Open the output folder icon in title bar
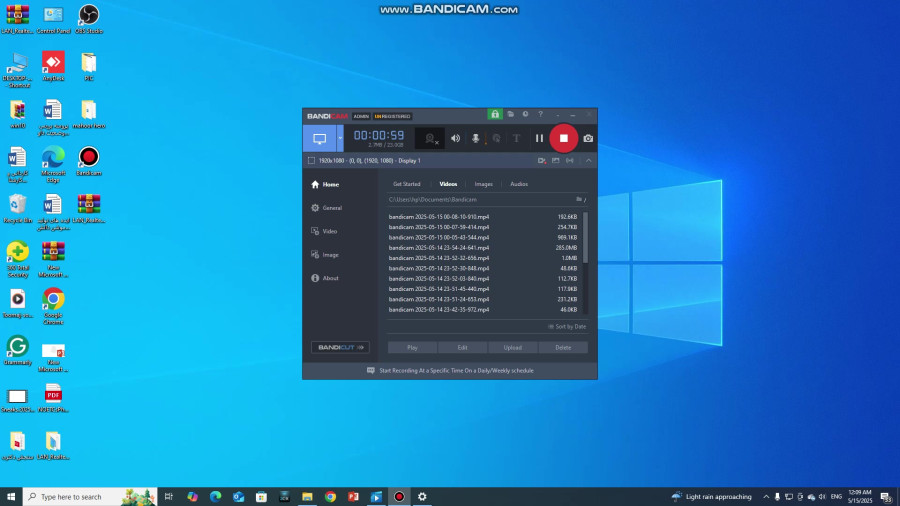900x506 pixels. click(x=510, y=114)
